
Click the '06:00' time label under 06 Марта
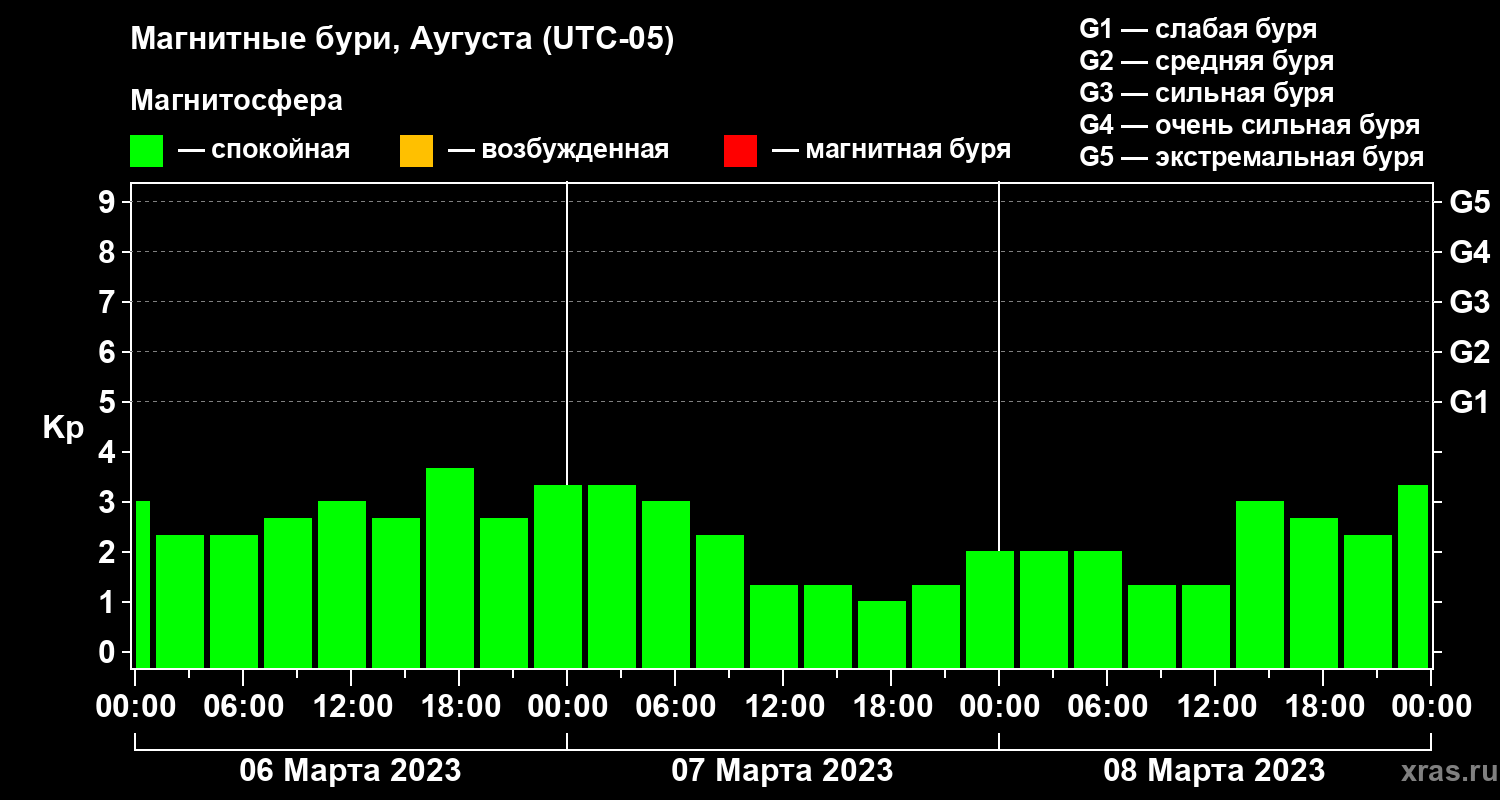242,706
